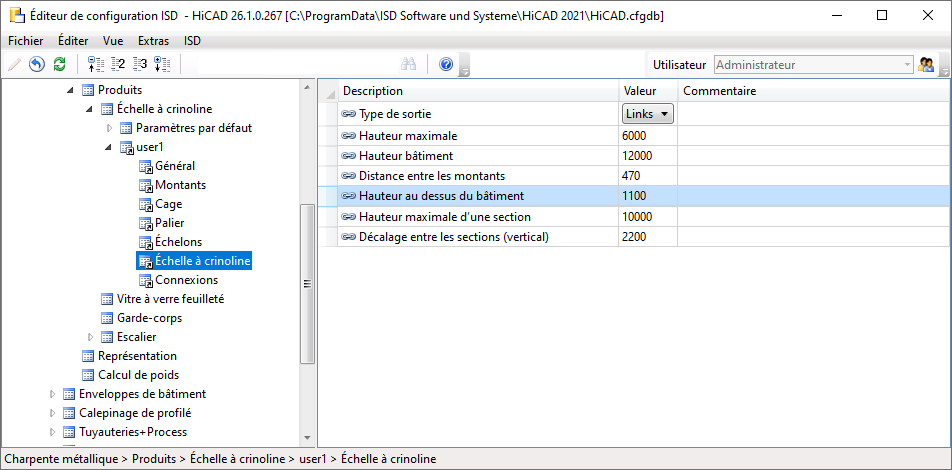Image resolution: width=952 pixels, height=470 pixels.
Task: Click the Commentaire column header
Action: (x=814, y=91)
